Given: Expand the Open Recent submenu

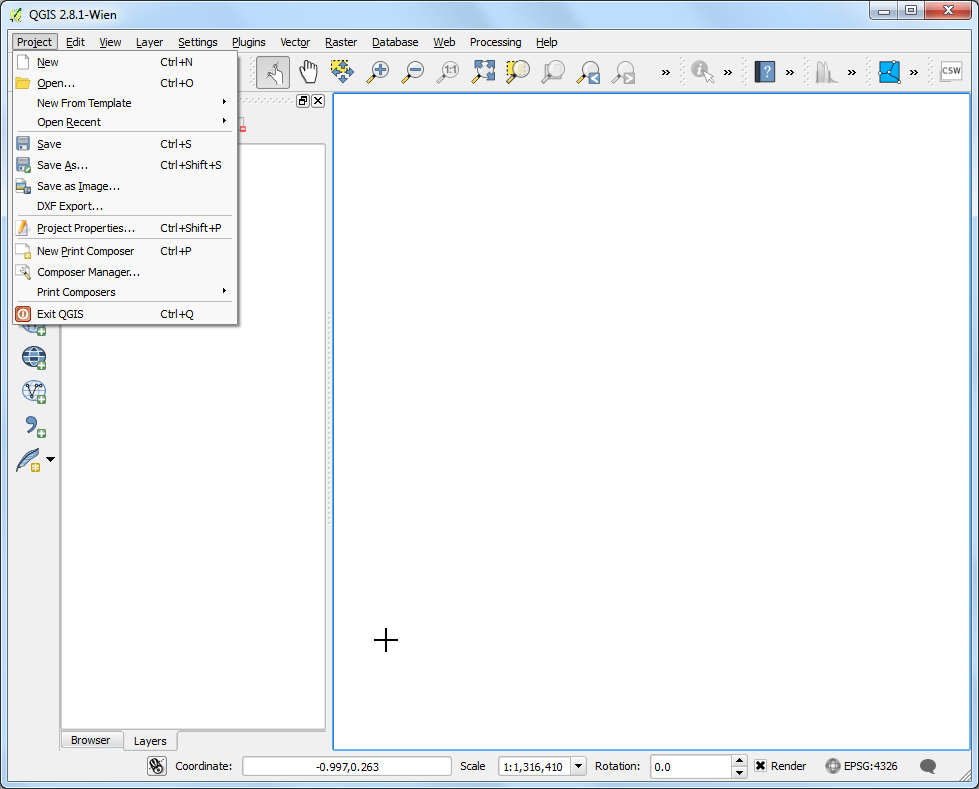Looking at the screenshot, I should (125, 122).
